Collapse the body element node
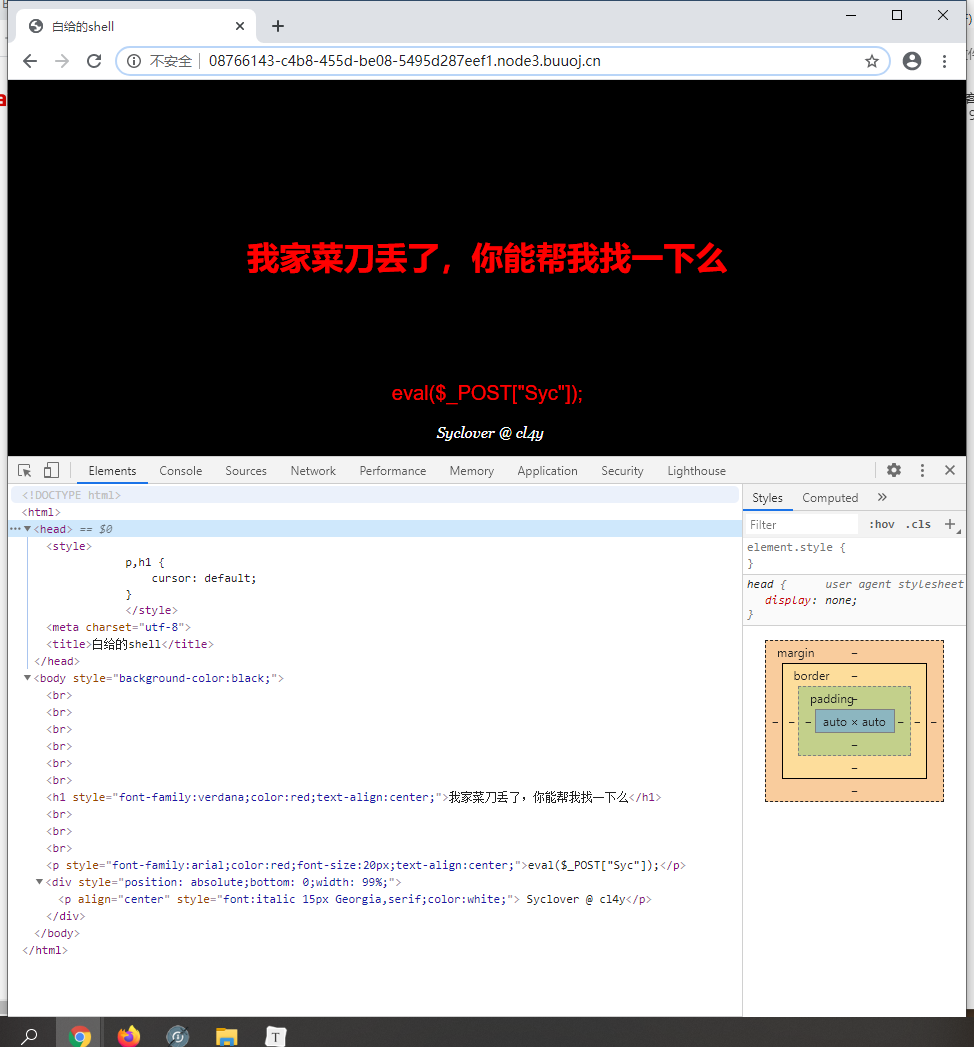The image size is (974, 1047). pos(27,678)
